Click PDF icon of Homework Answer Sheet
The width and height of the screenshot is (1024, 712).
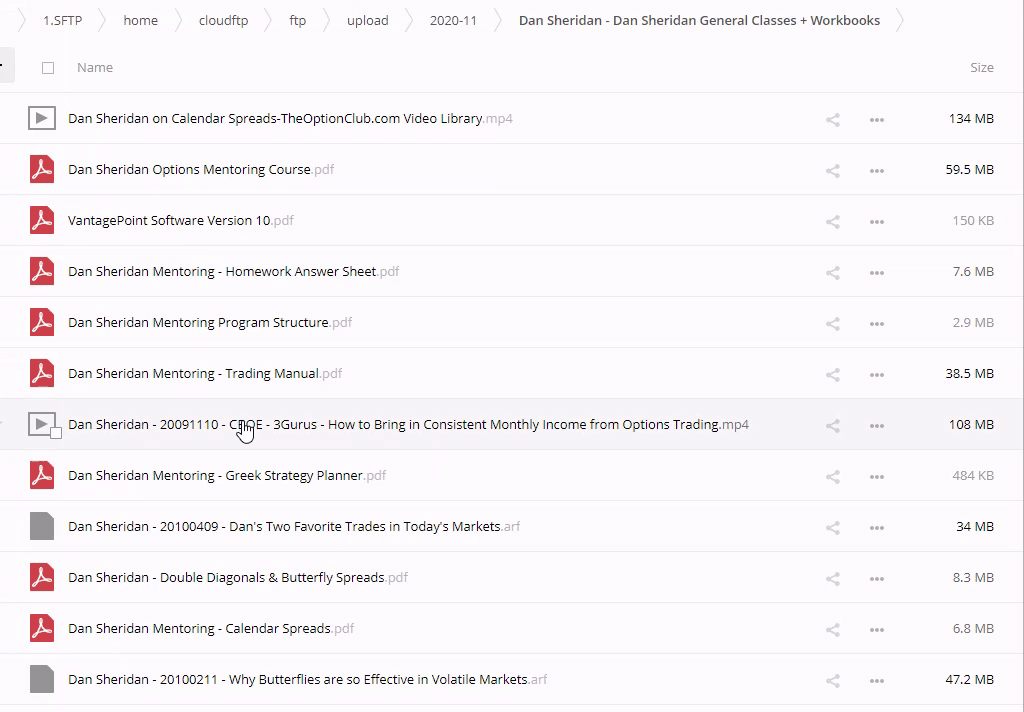point(41,271)
